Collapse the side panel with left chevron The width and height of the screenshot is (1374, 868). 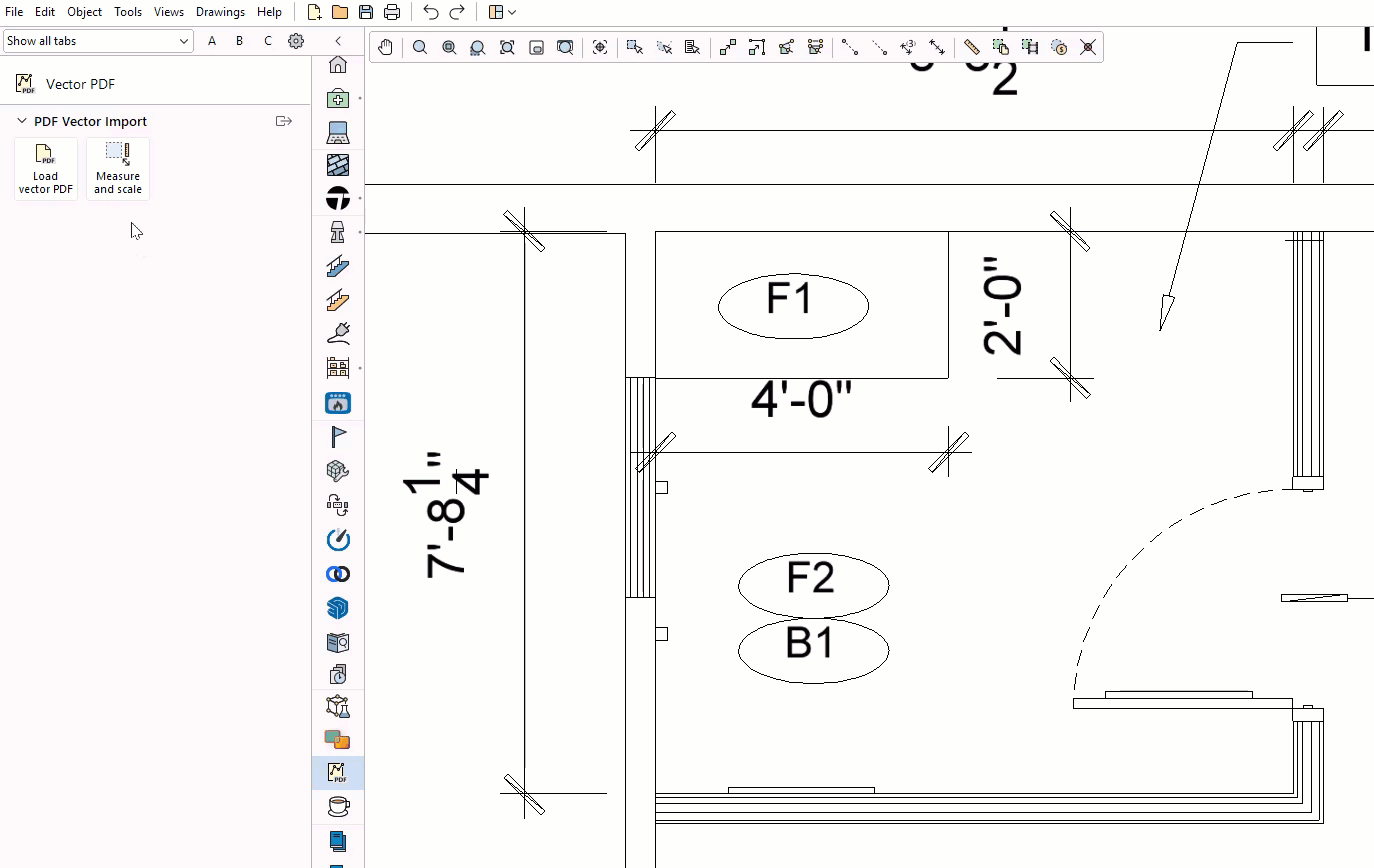(x=338, y=41)
